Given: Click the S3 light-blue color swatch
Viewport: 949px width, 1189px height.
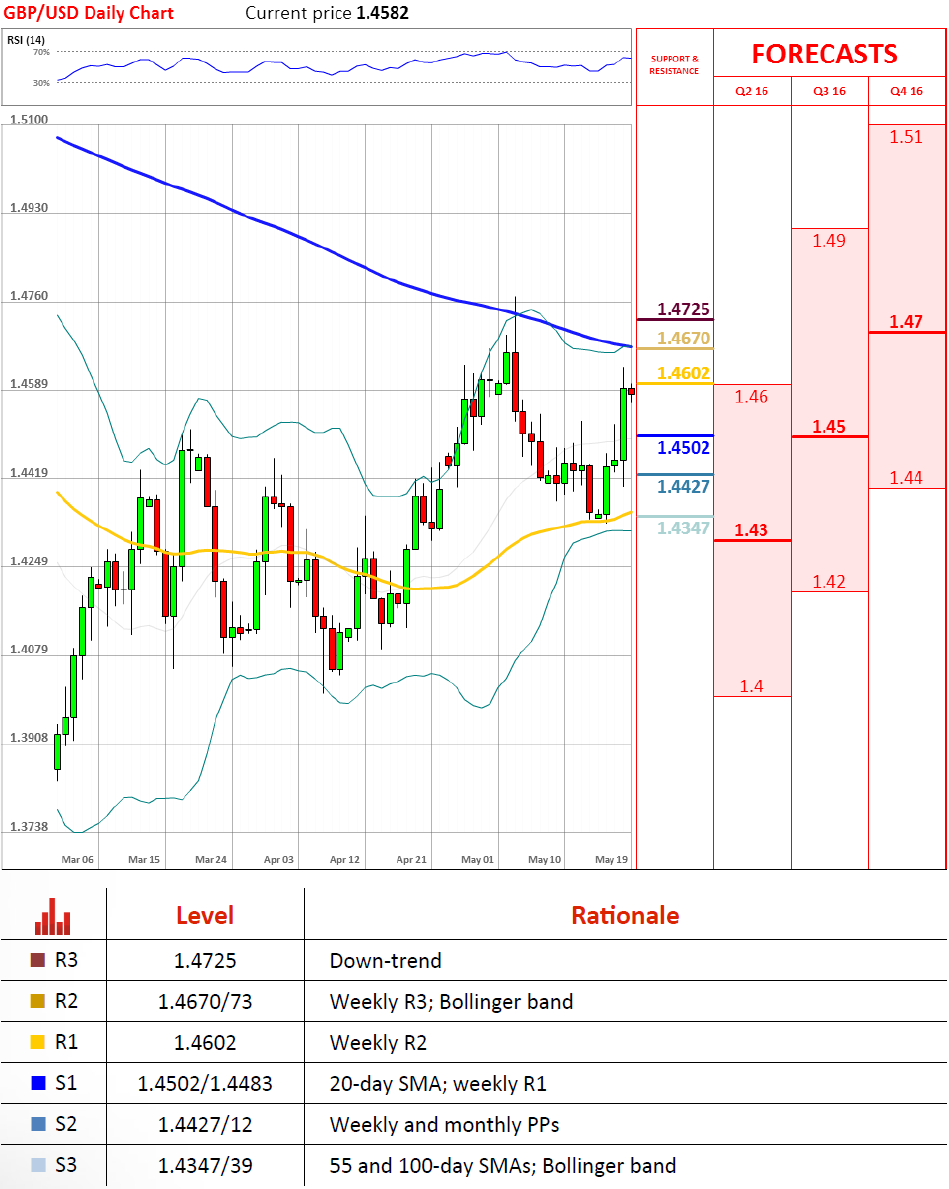Looking at the screenshot, I should (38, 1165).
